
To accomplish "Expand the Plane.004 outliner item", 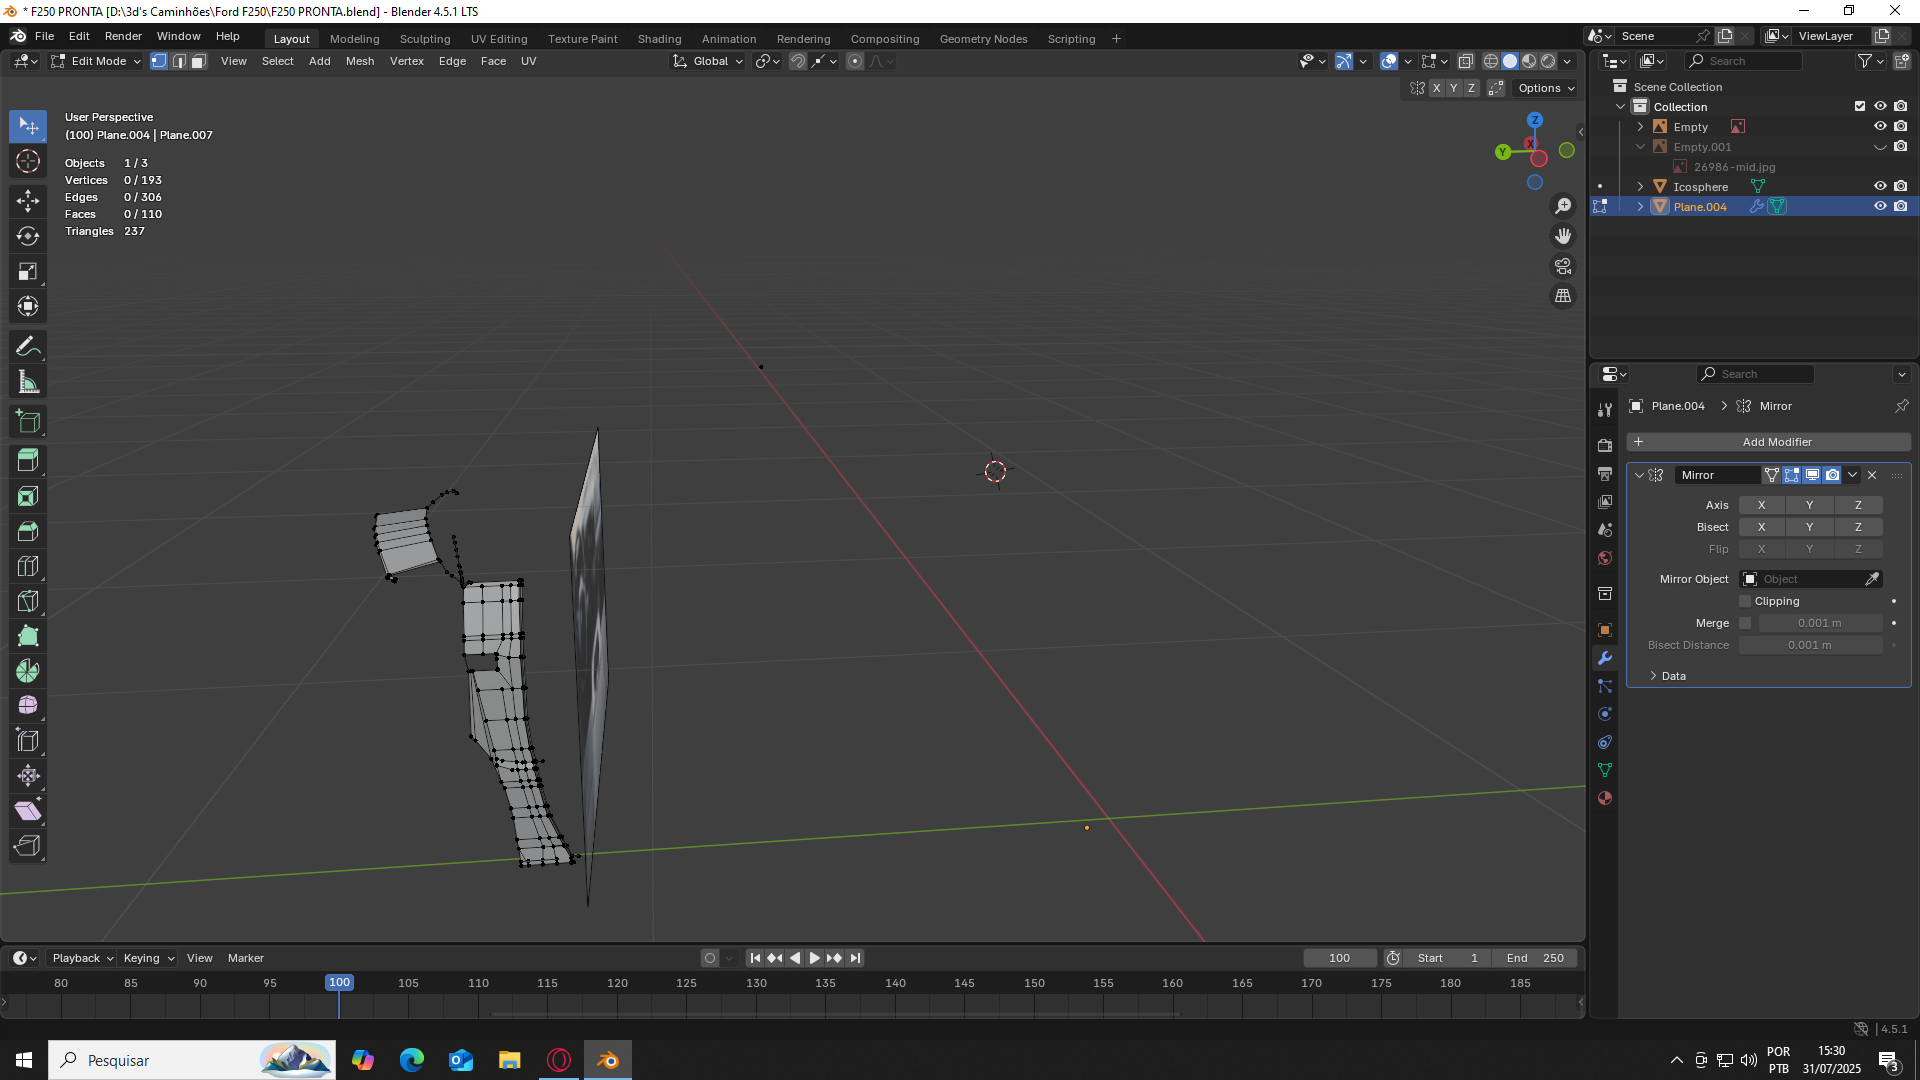I will tap(1640, 207).
